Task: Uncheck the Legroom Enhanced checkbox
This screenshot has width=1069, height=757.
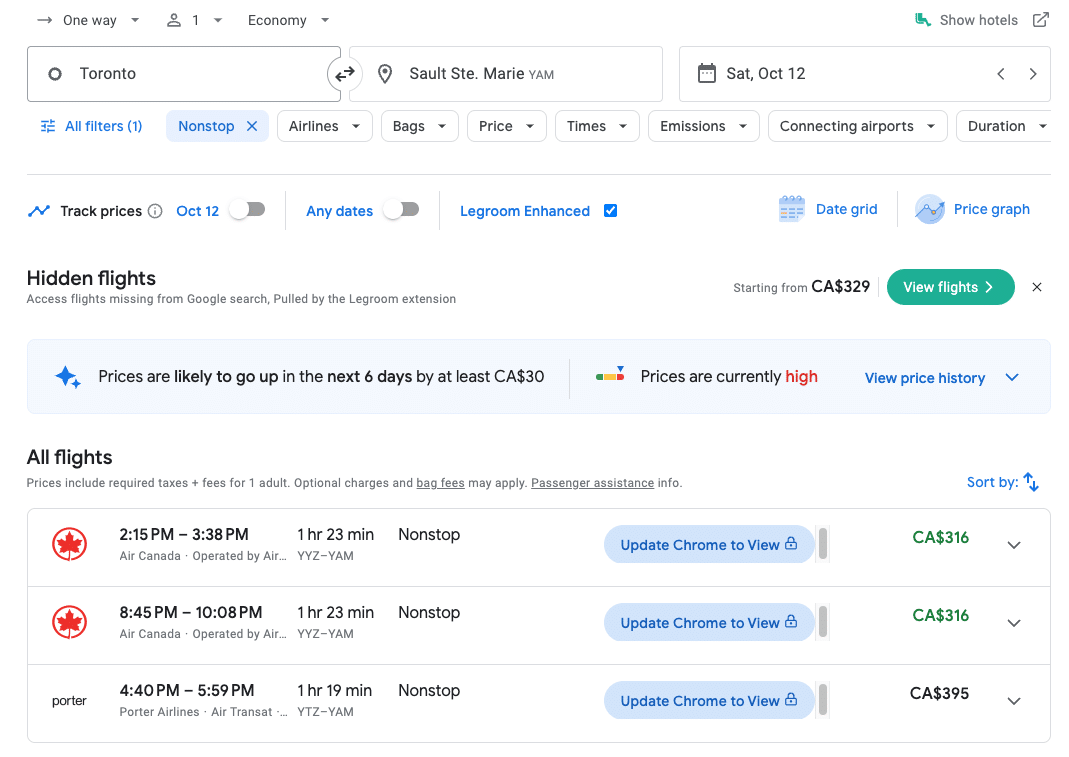Action: click(610, 211)
